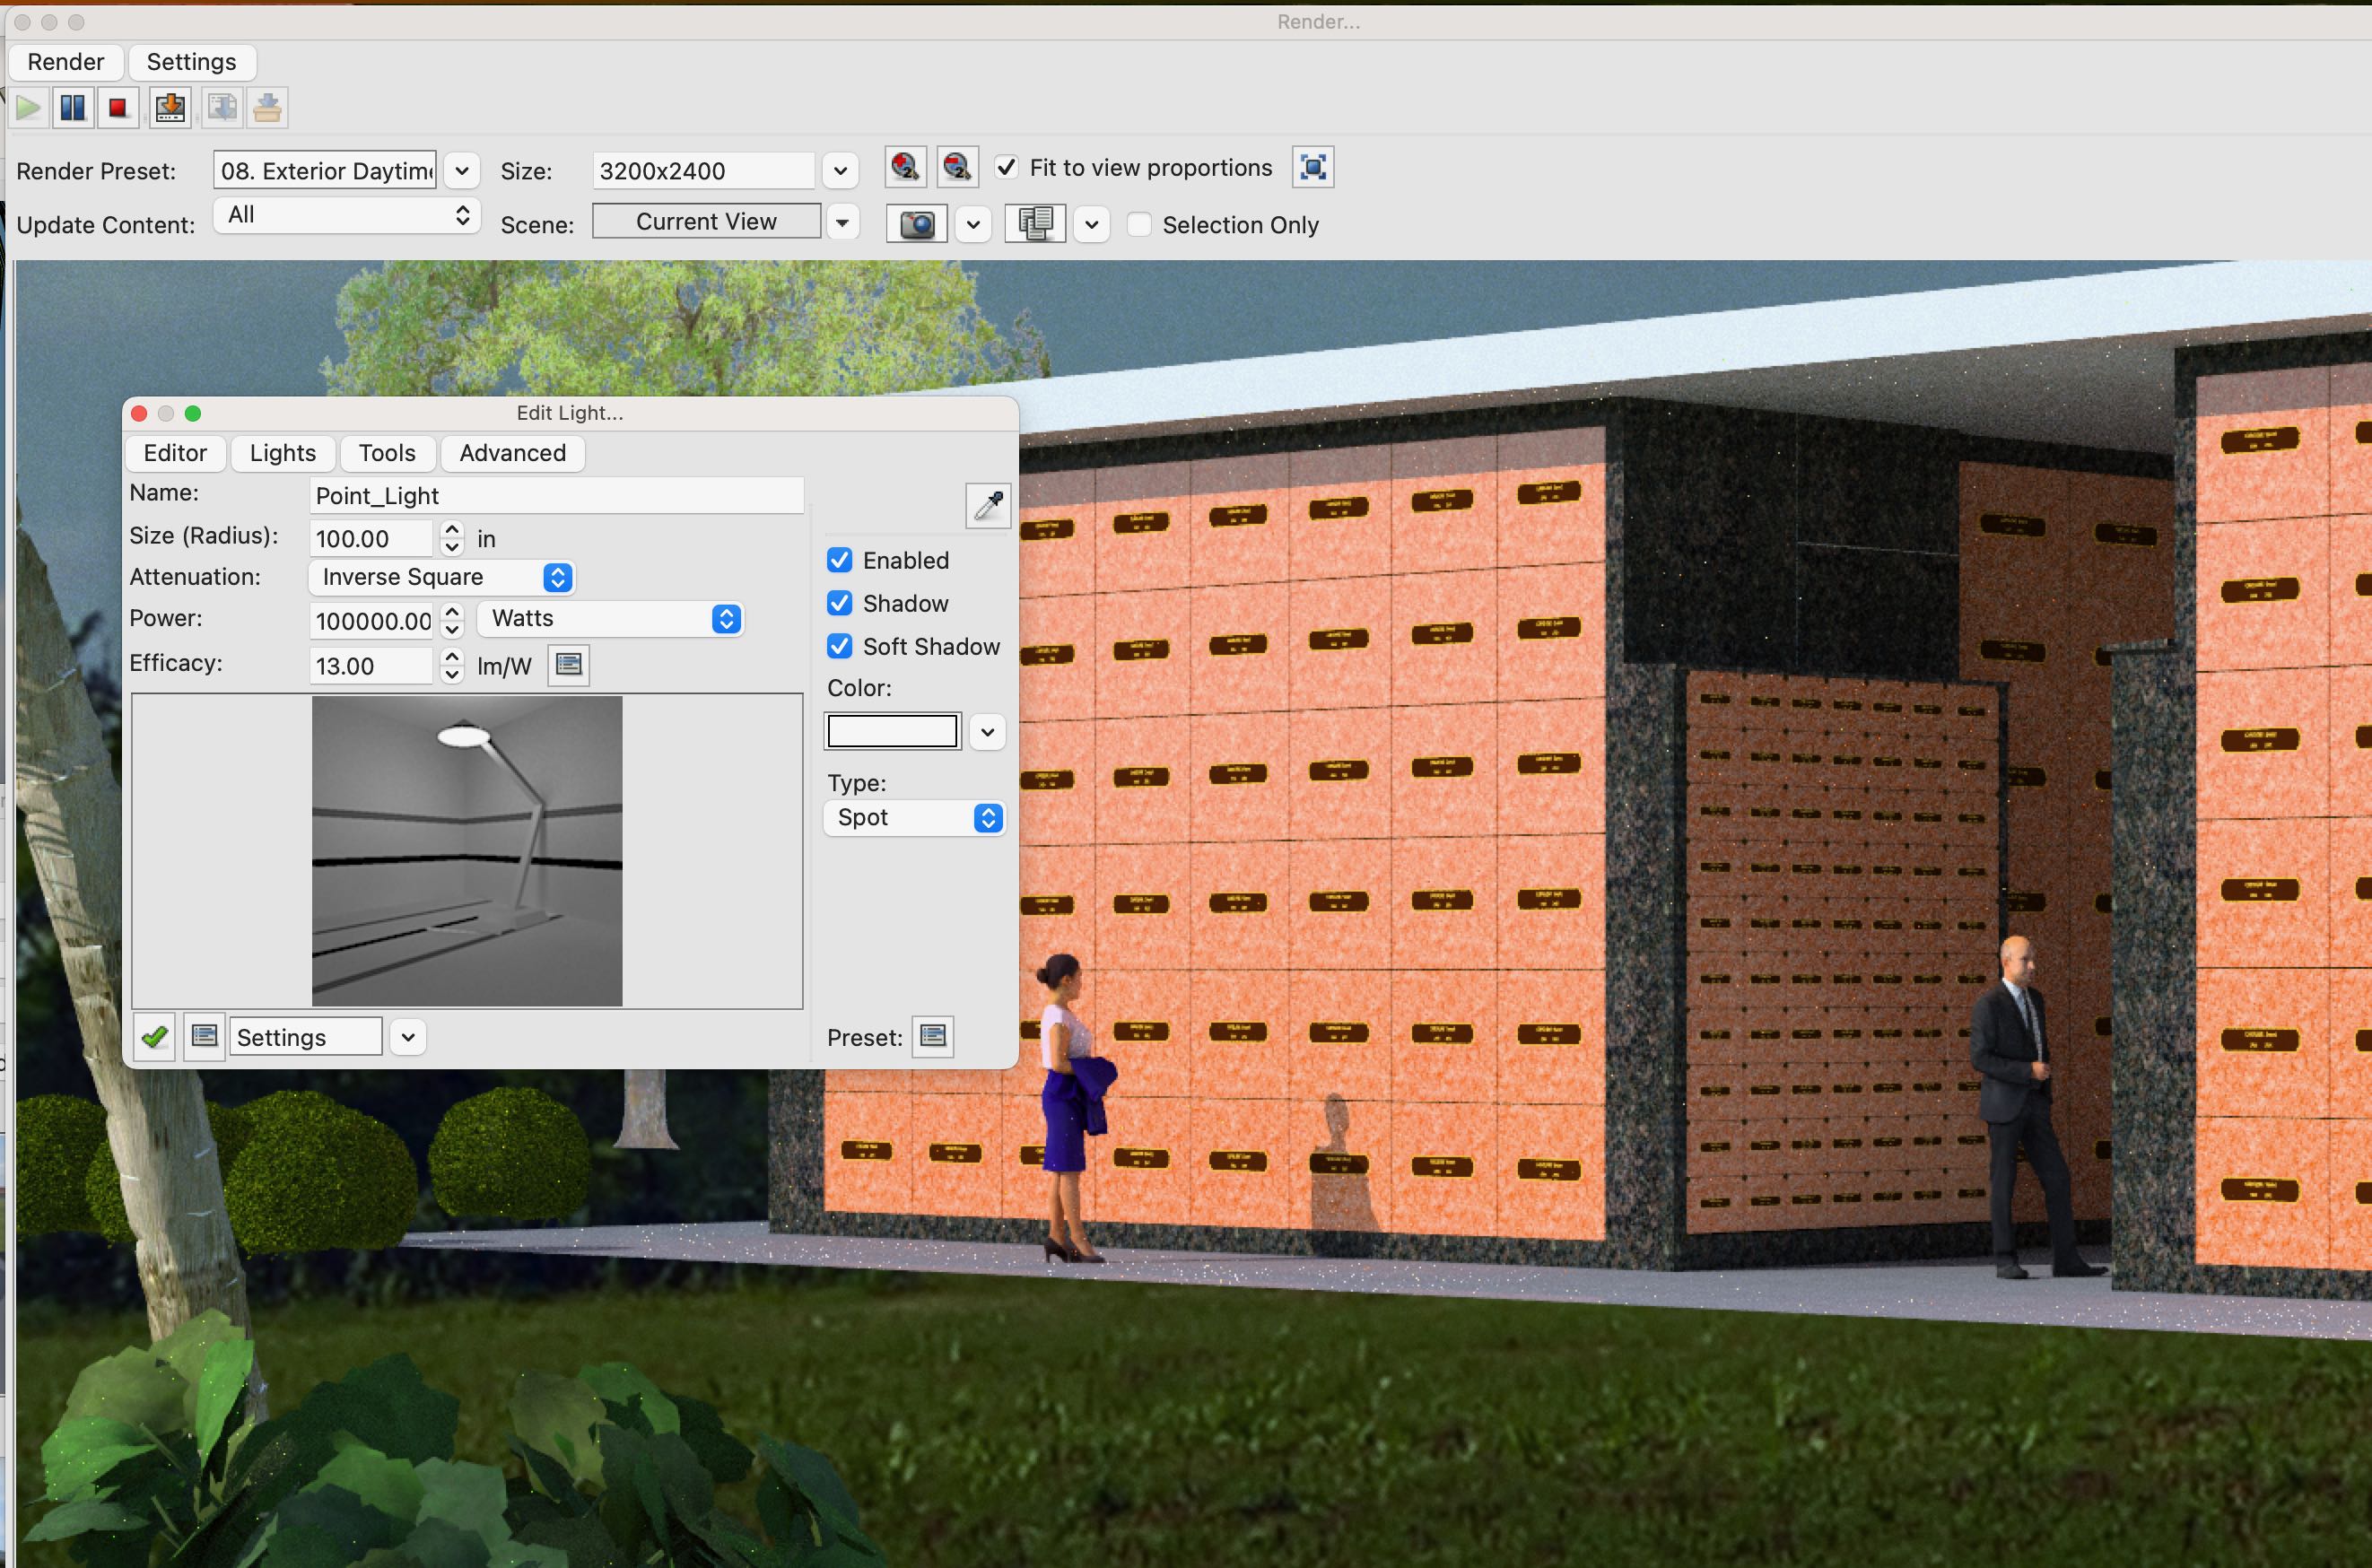Screen dimensions: 2372x1568
Task: Click the green zoom button on Edit Light
Action: click(193, 413)
